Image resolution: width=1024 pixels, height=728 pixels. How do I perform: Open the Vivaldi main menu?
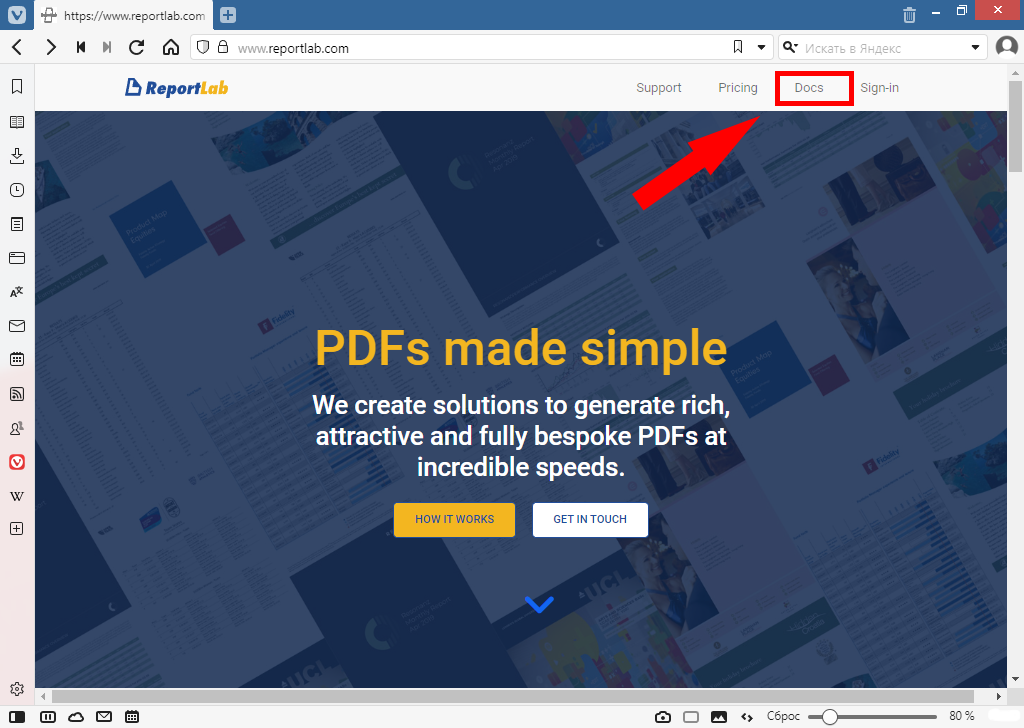pos(17,15)
